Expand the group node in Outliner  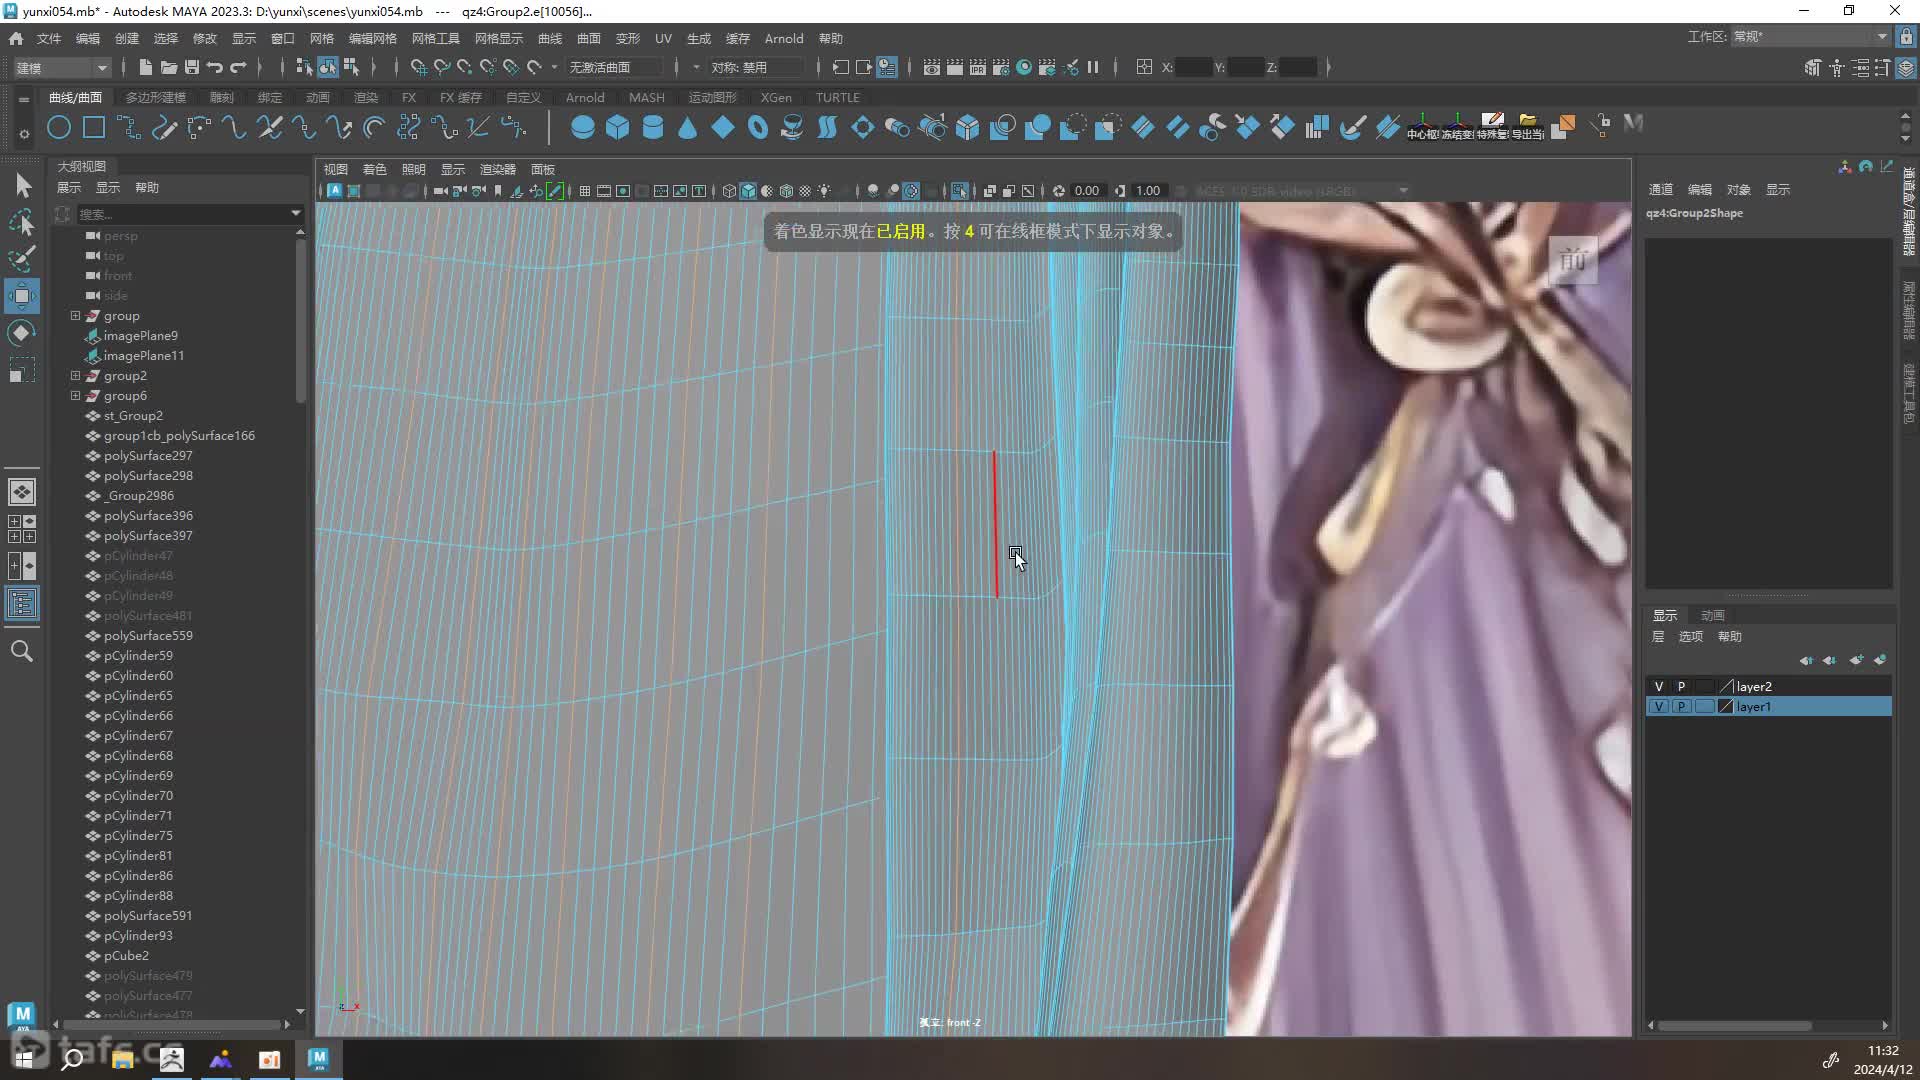tap(75, 316)
